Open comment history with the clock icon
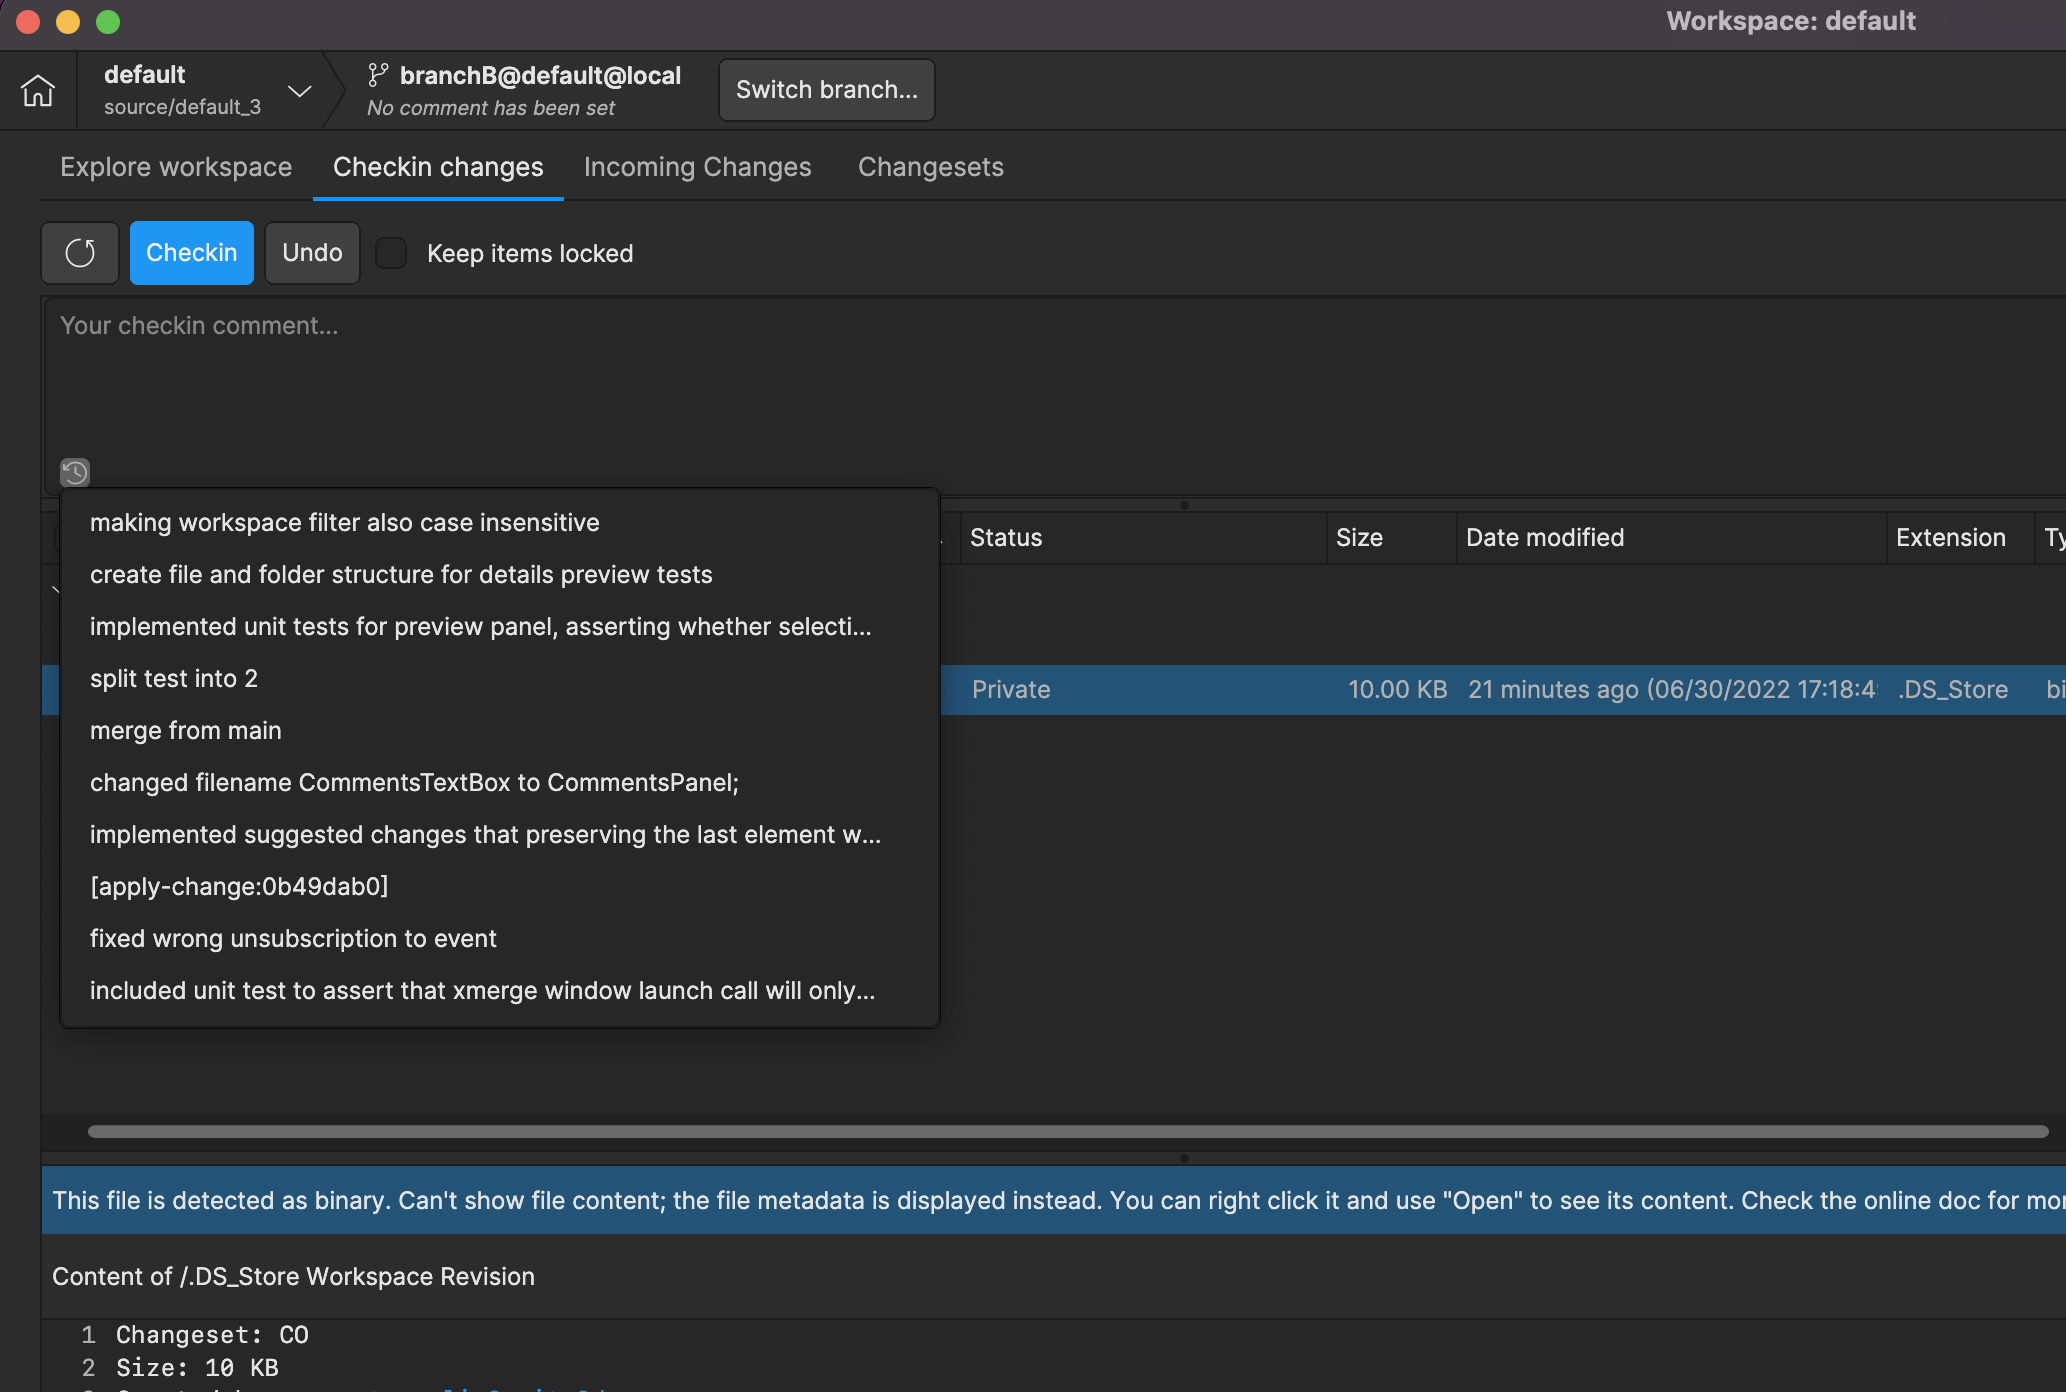 pos(74,472)
